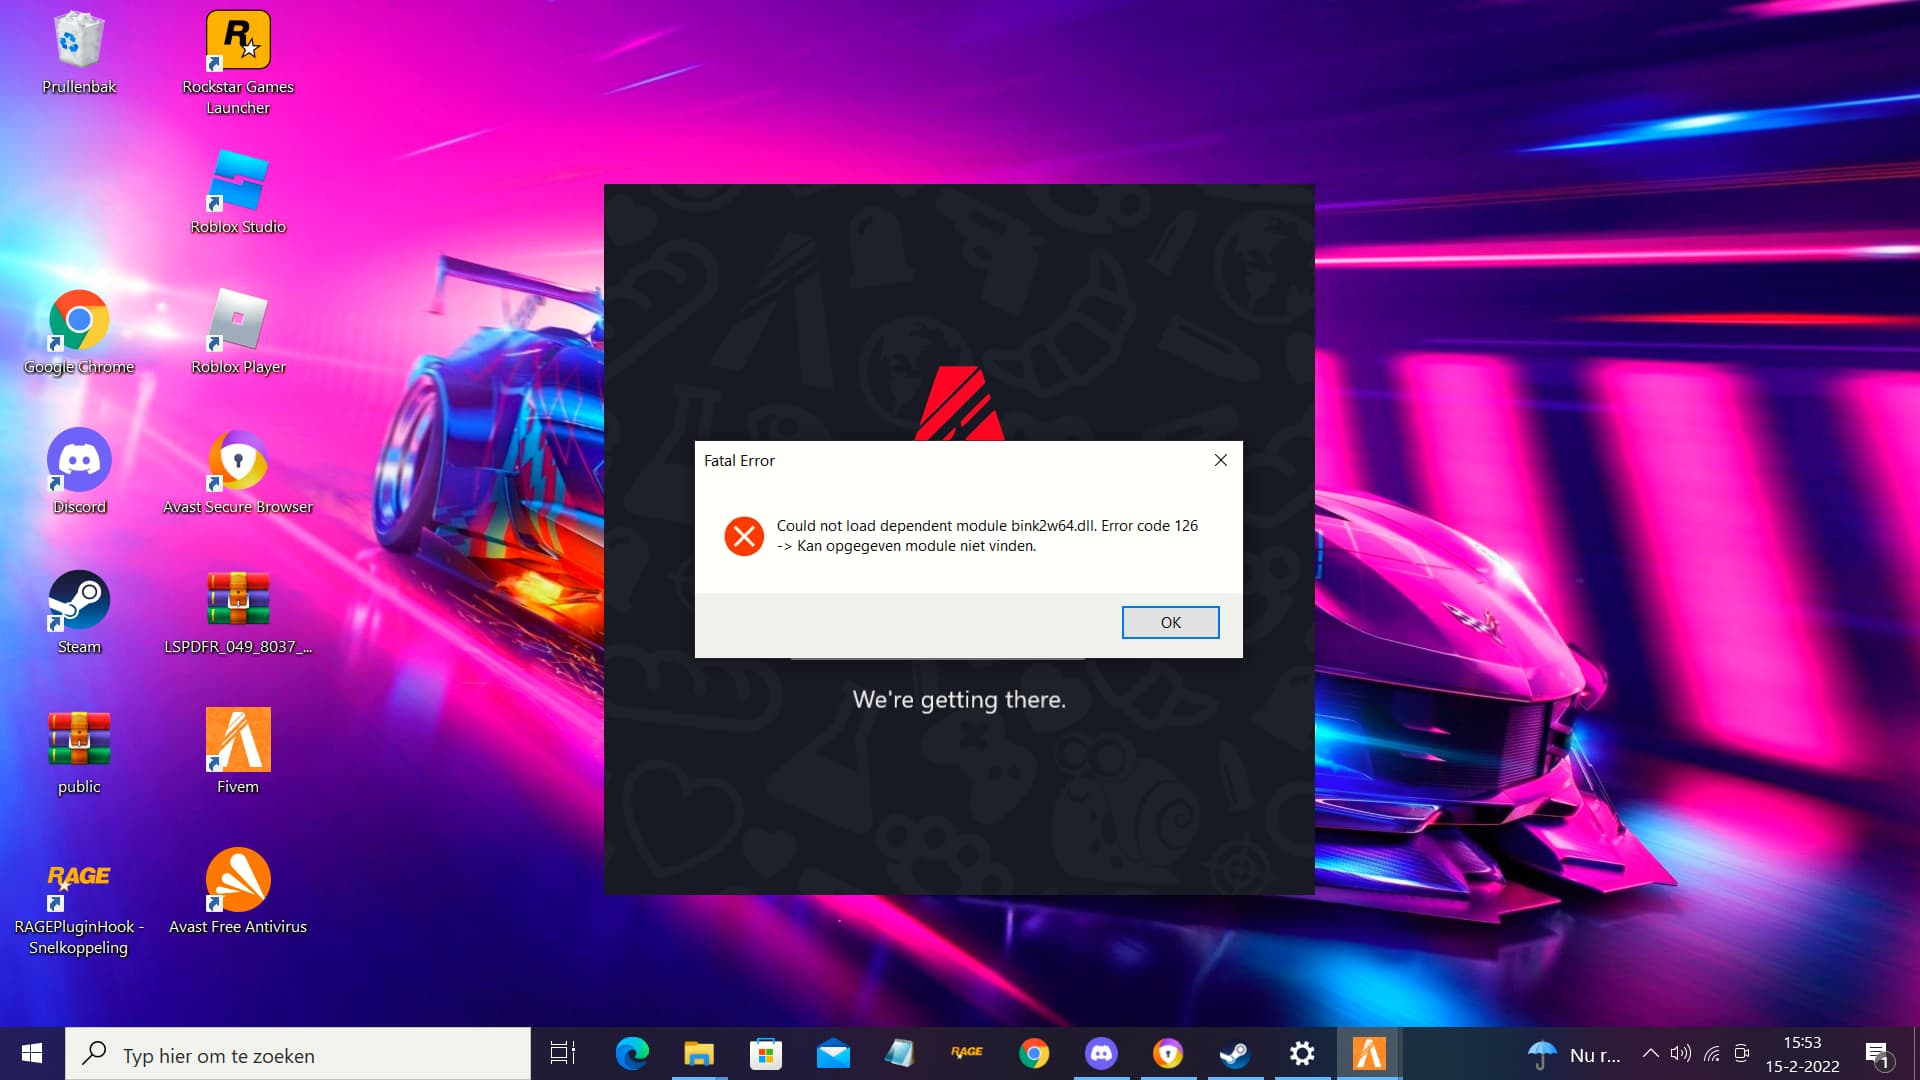Open Avast Secure Browser in the taskbar
Screen dimensions: 1920x1080
click(1168, 1054)
